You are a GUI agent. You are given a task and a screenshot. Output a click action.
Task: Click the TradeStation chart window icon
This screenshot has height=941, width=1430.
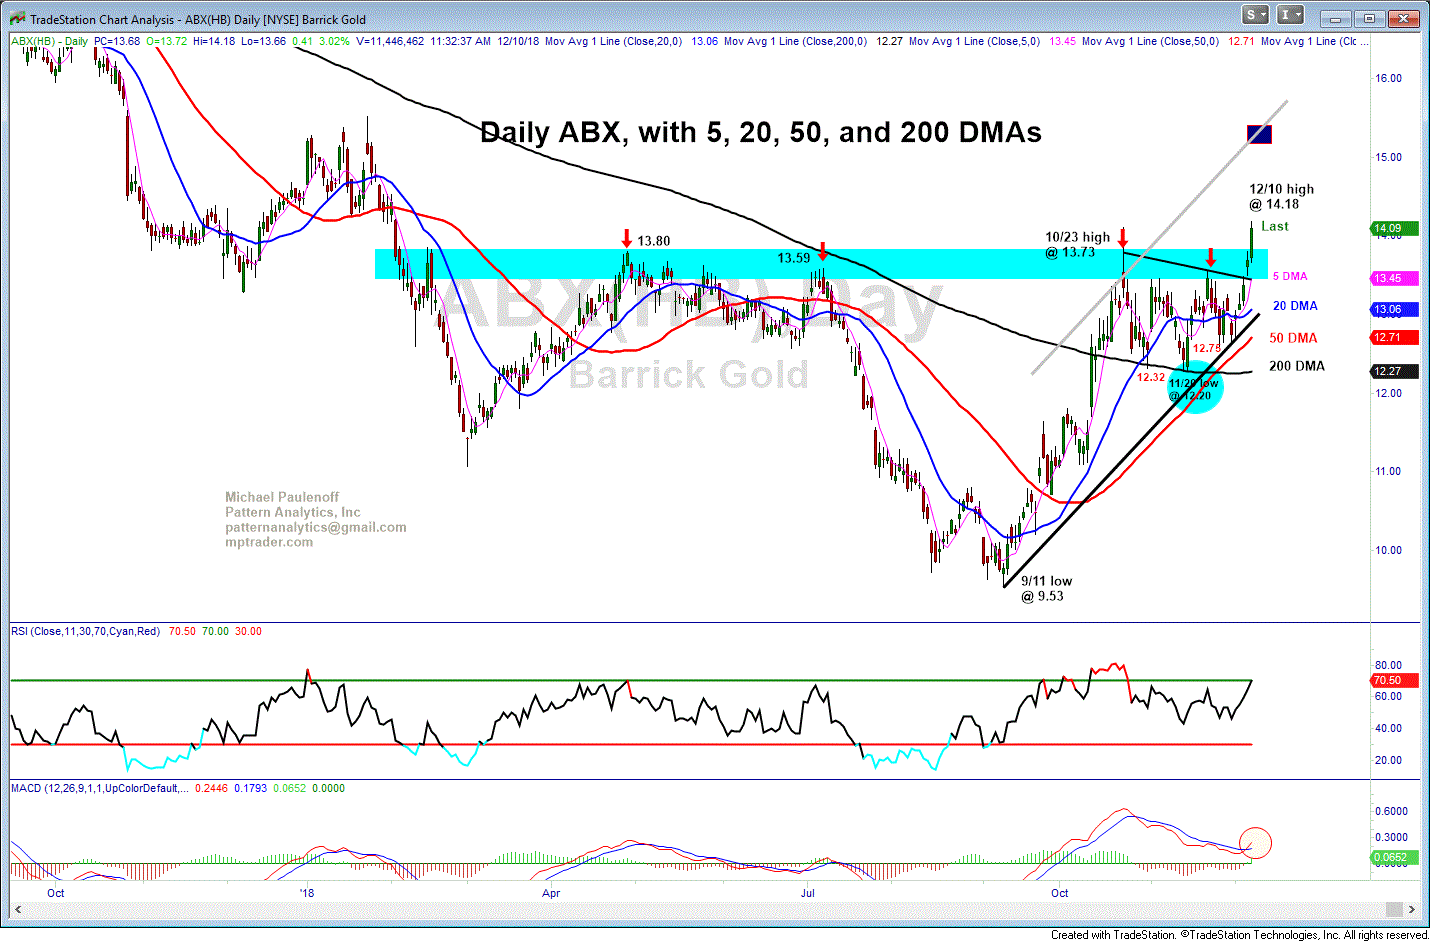coord(17,18)
